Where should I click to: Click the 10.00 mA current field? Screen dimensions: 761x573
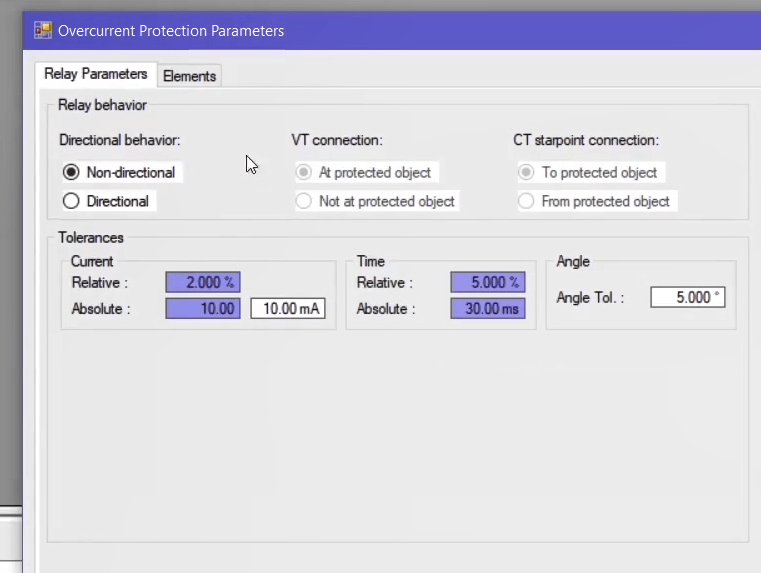coord(288,309)
